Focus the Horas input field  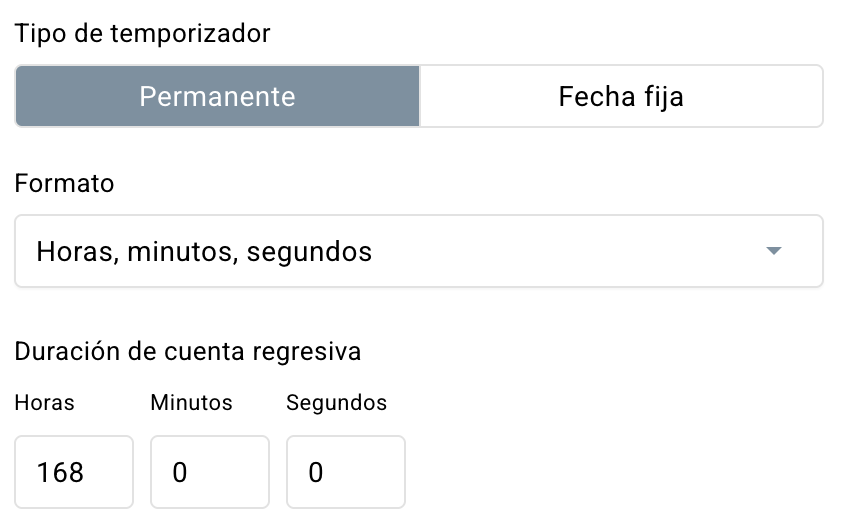74,472
